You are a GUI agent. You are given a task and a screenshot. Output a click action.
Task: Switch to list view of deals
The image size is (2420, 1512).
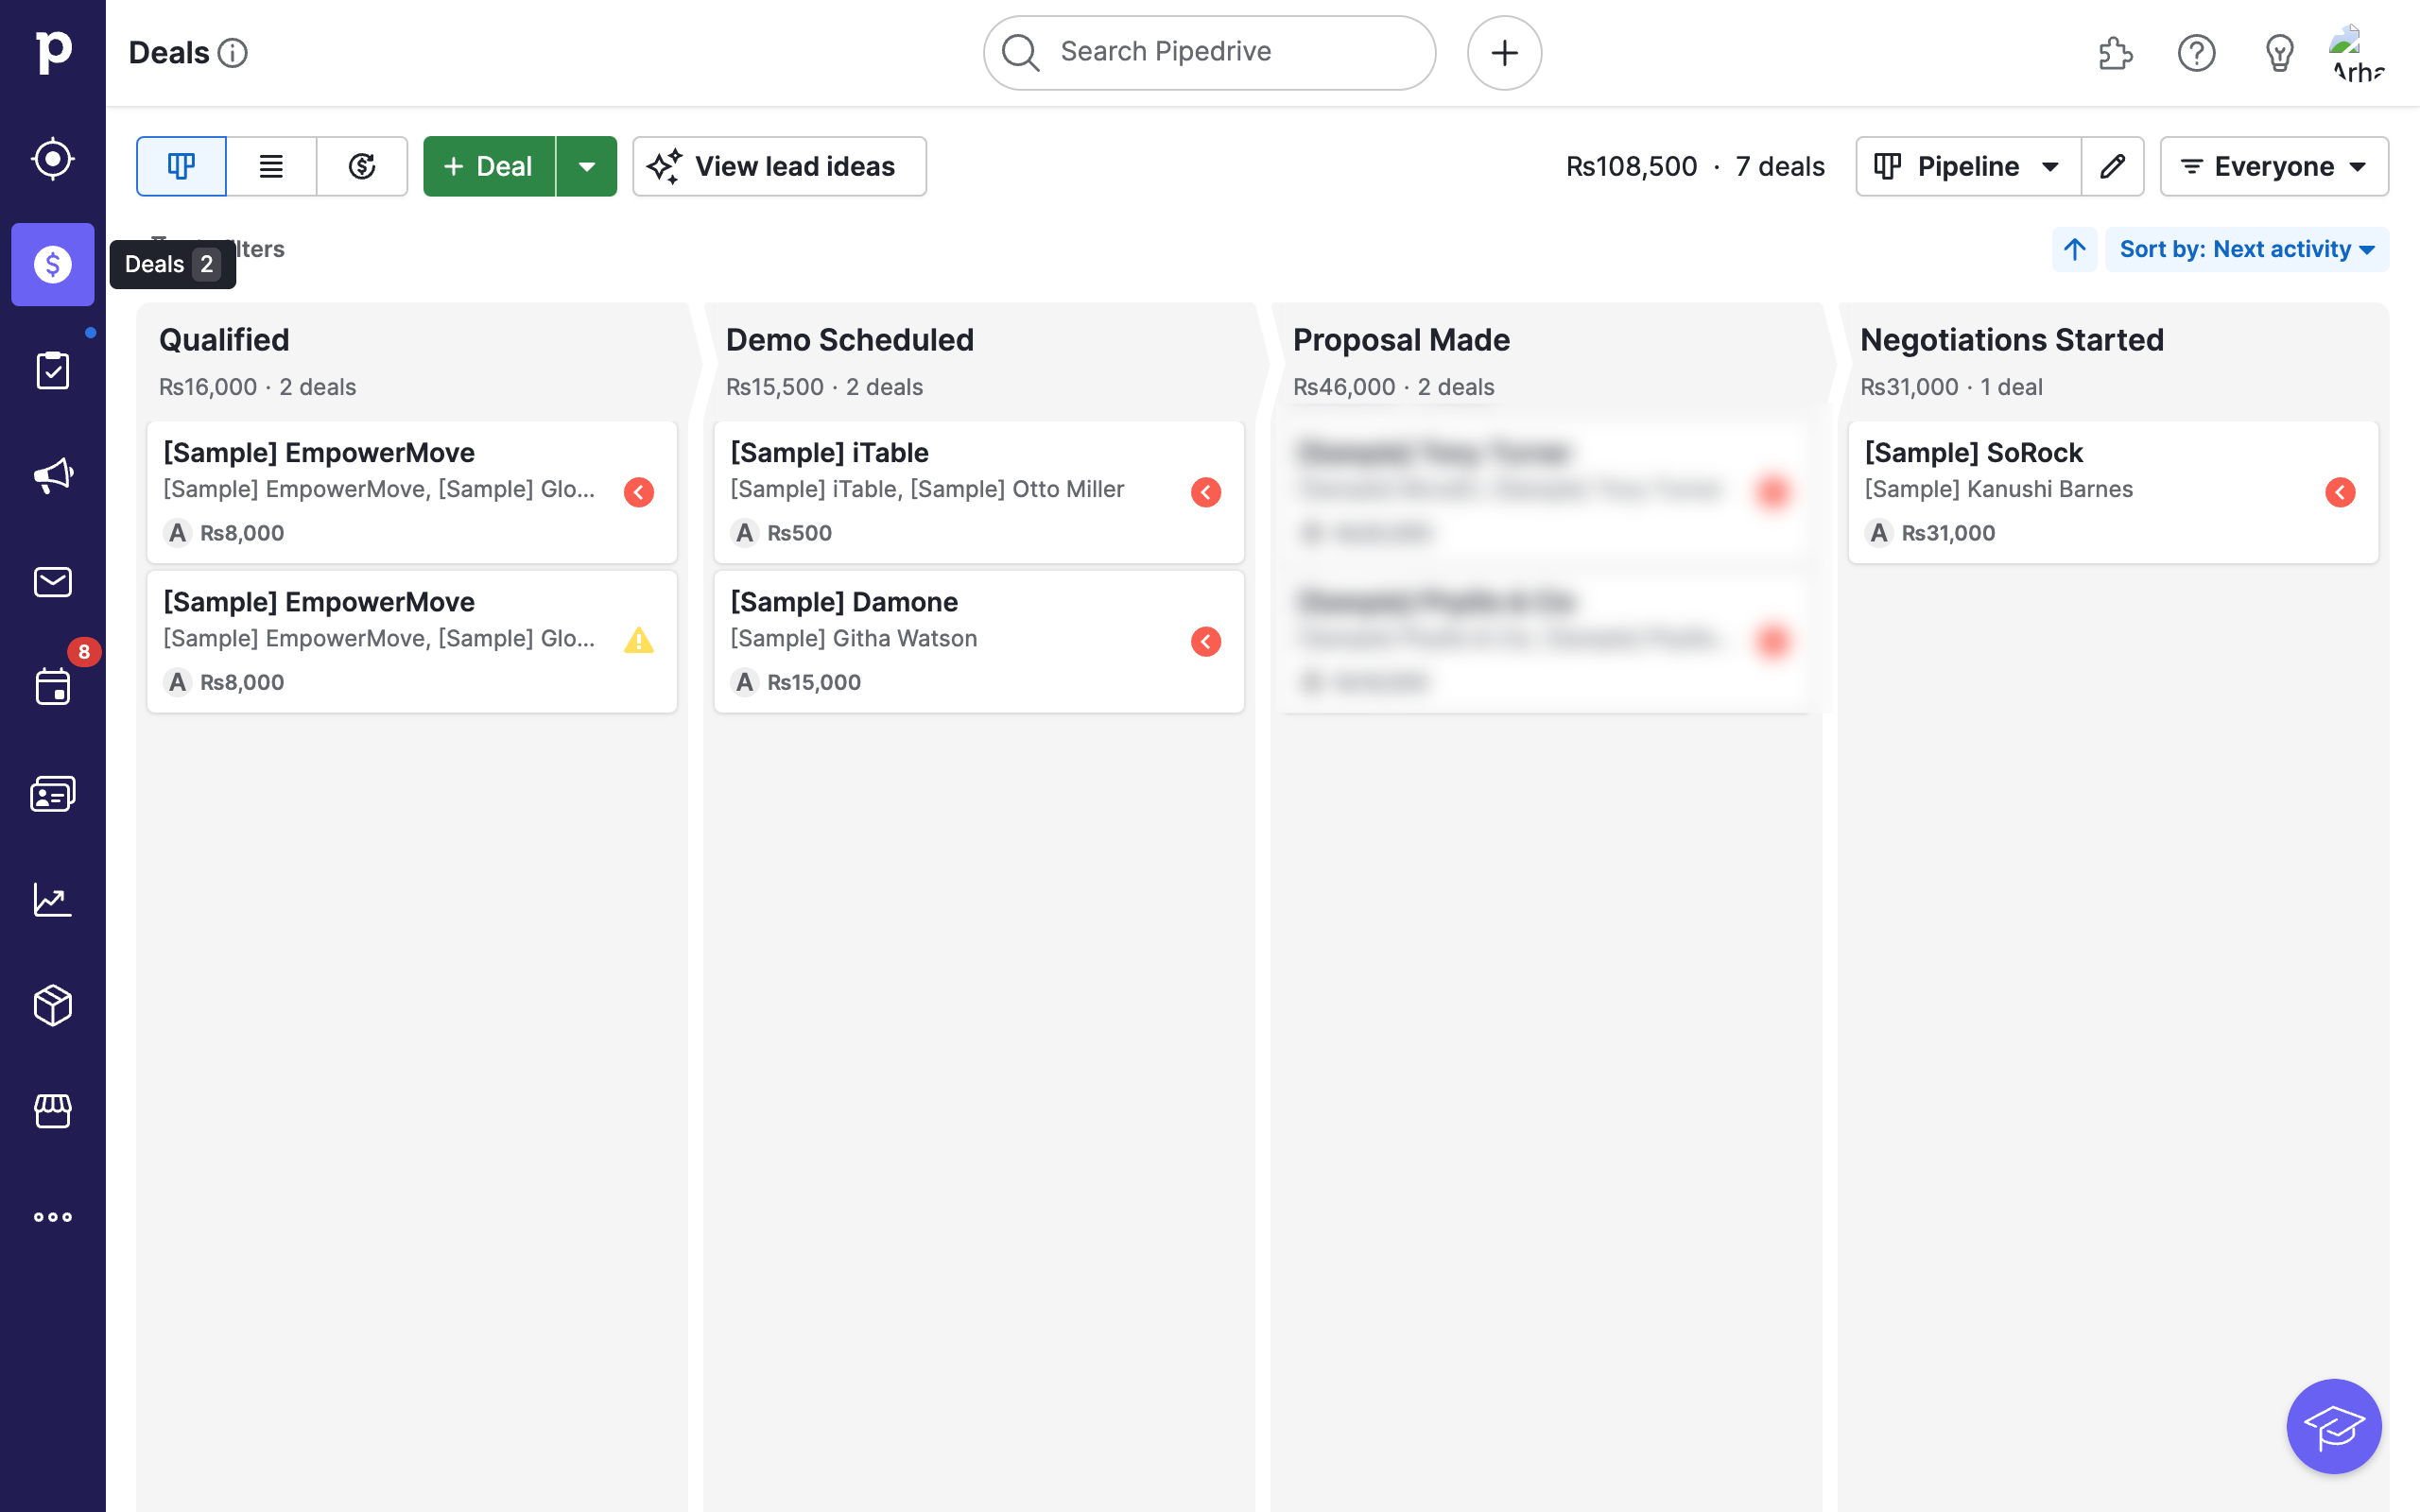271,166
